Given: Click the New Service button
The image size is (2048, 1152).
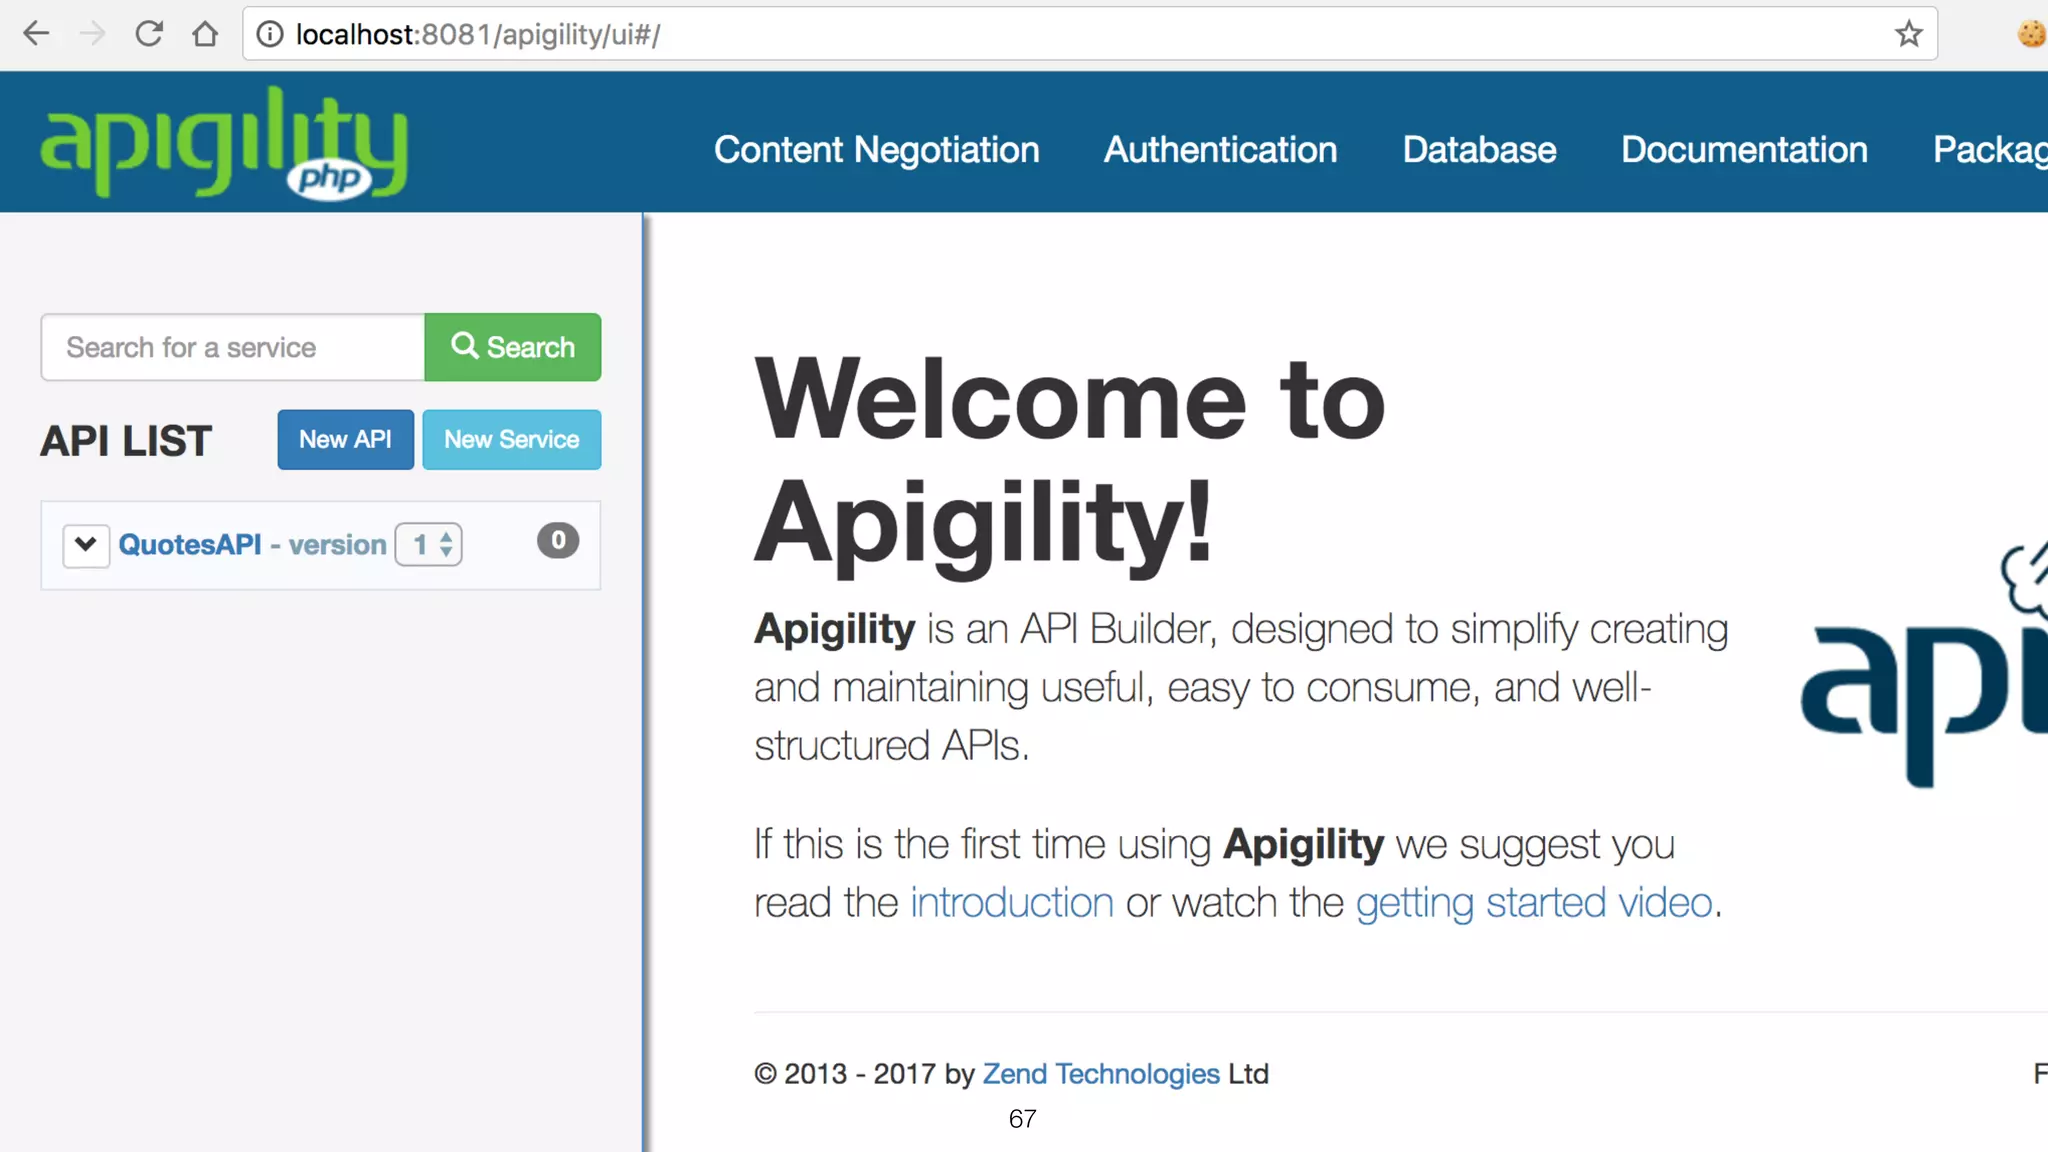Looking at the screenshot, I should tap(511, 439).
